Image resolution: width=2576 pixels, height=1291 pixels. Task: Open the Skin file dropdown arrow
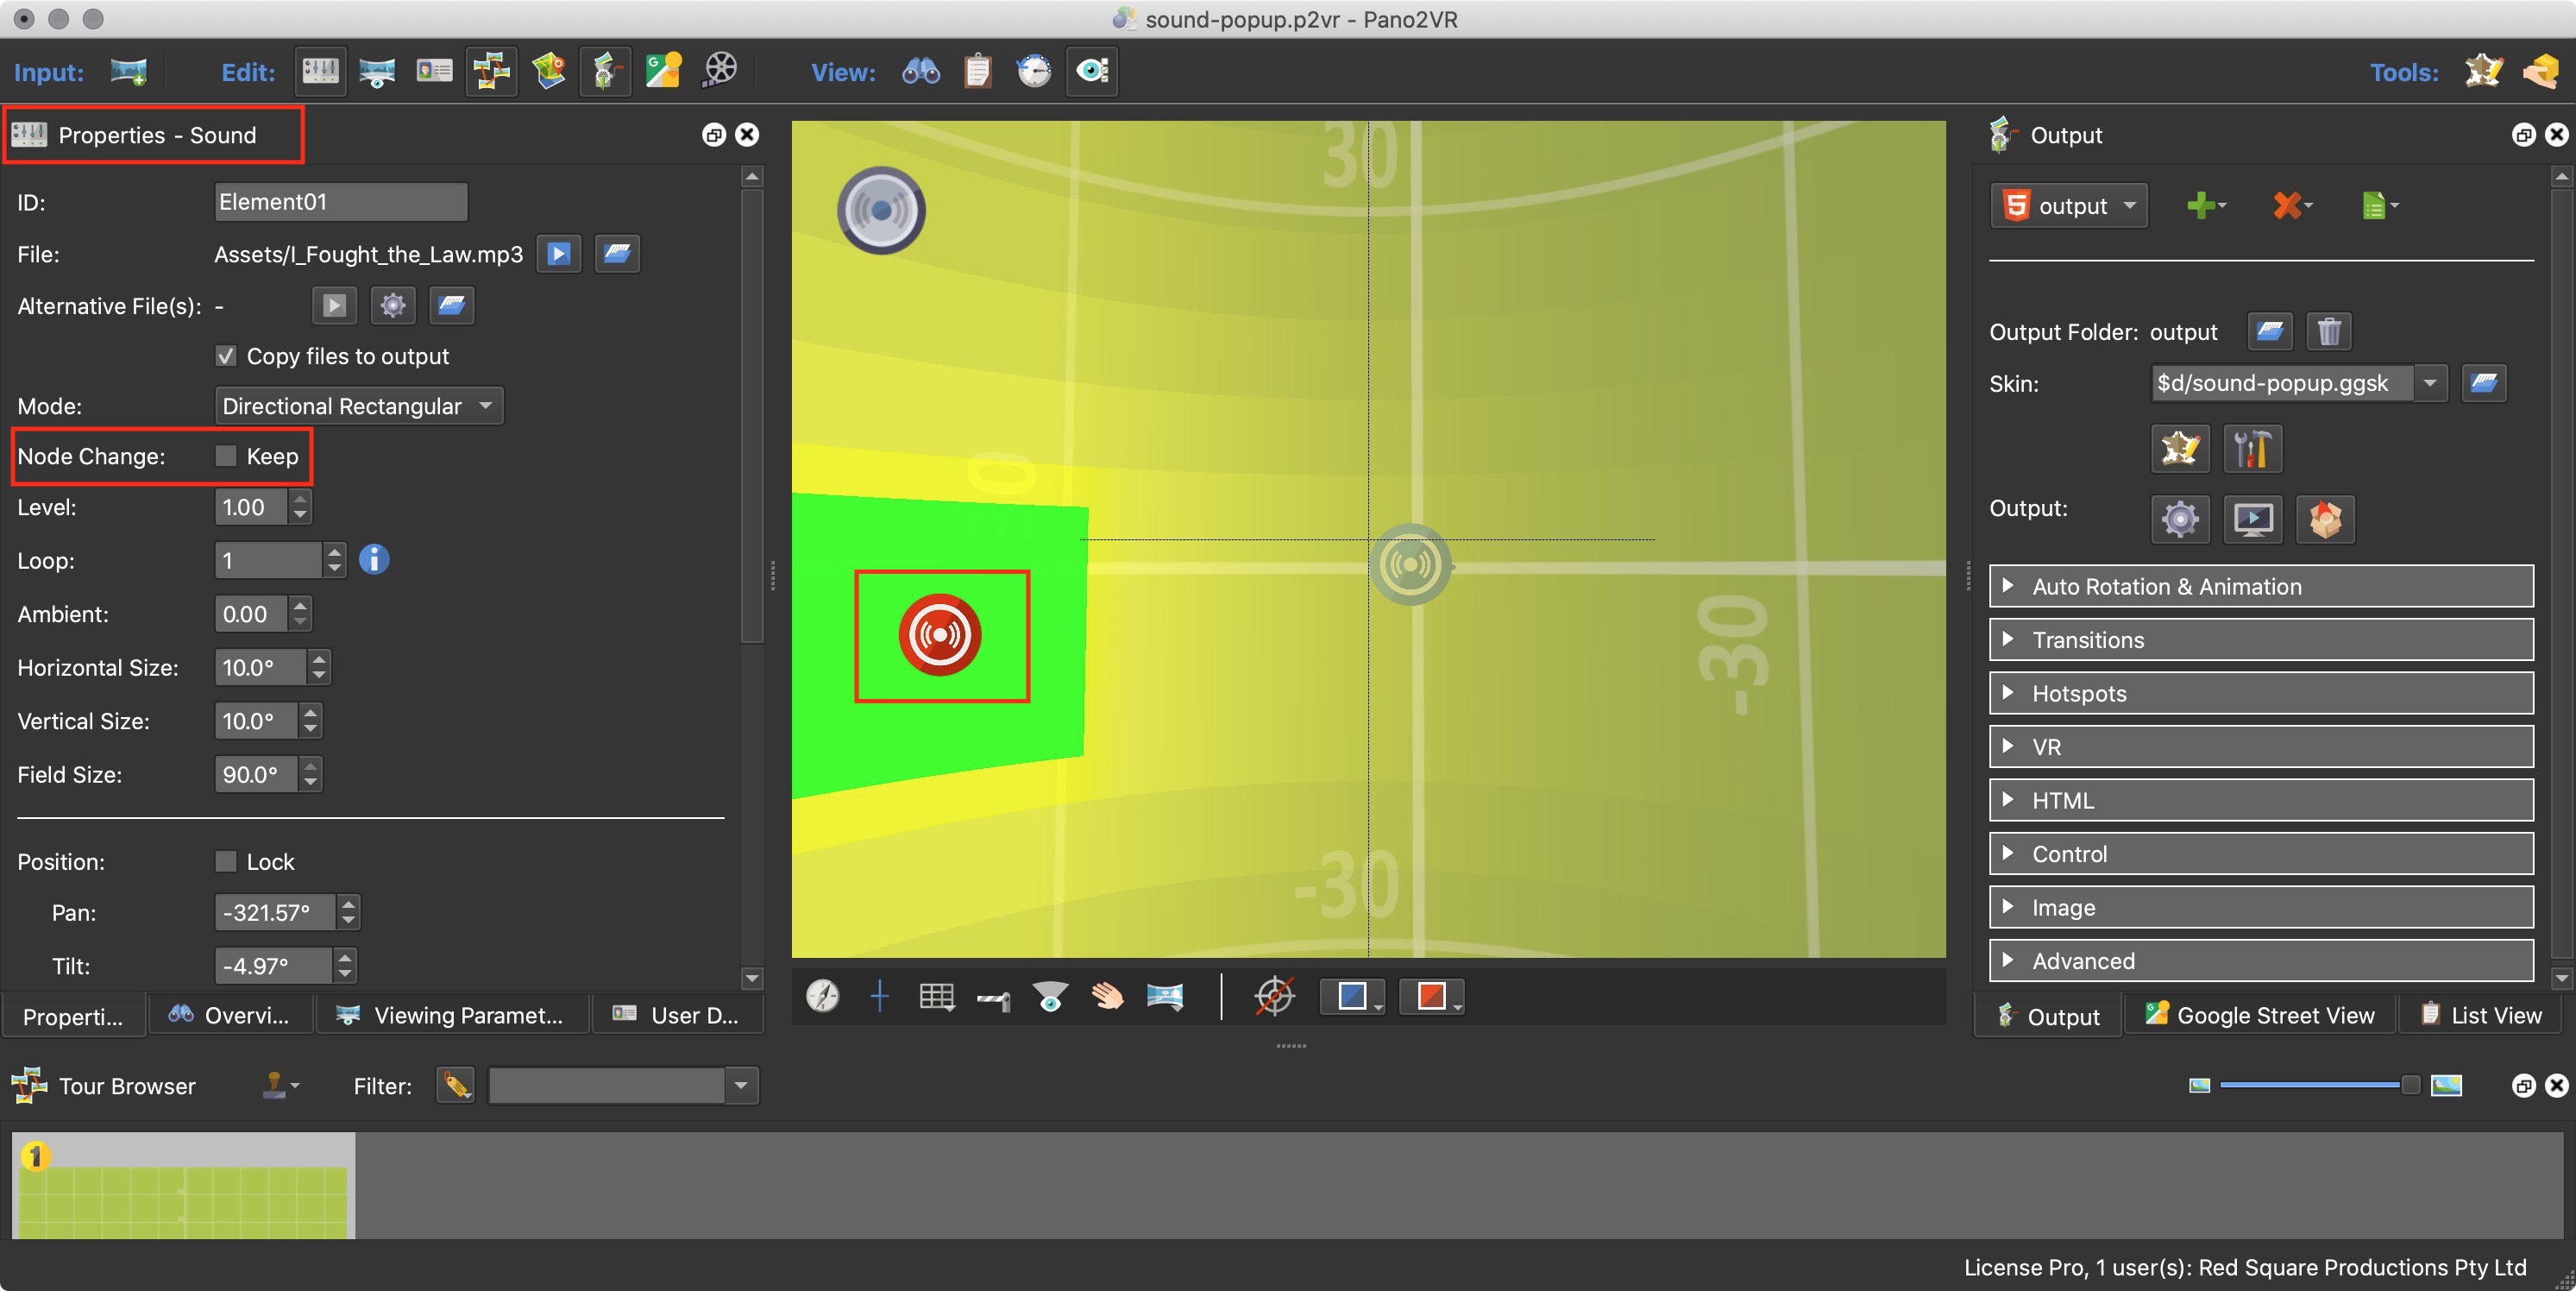tap(2430, 382)
